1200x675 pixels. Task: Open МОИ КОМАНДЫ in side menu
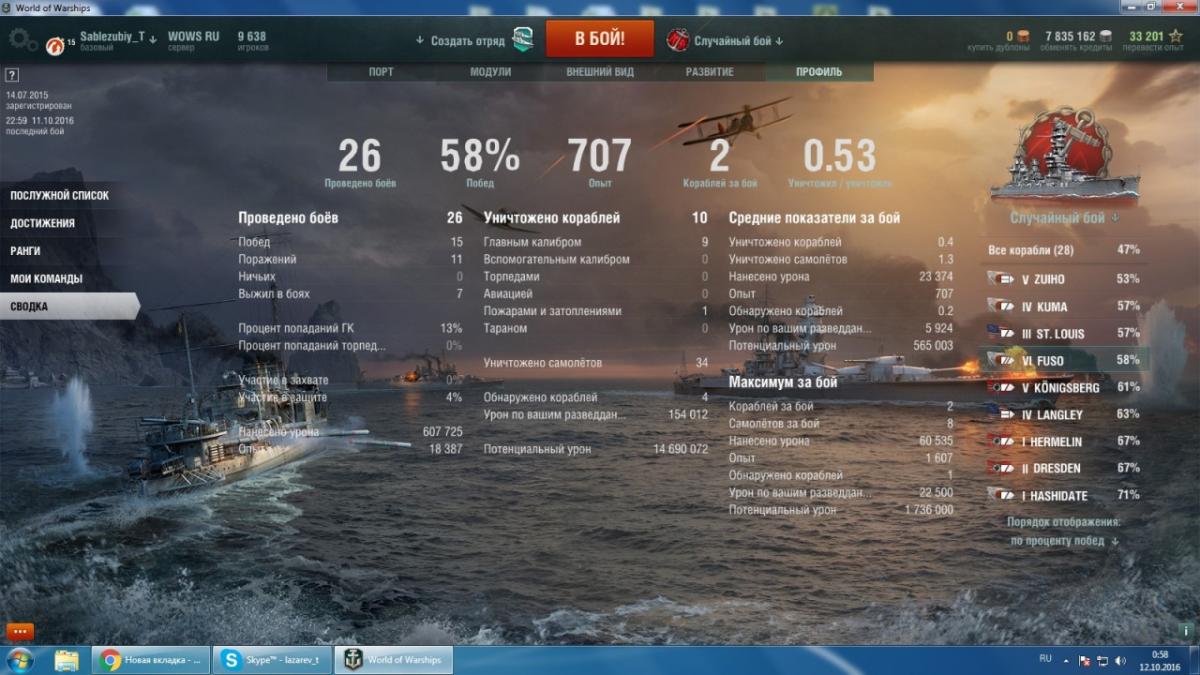[46, 279]
